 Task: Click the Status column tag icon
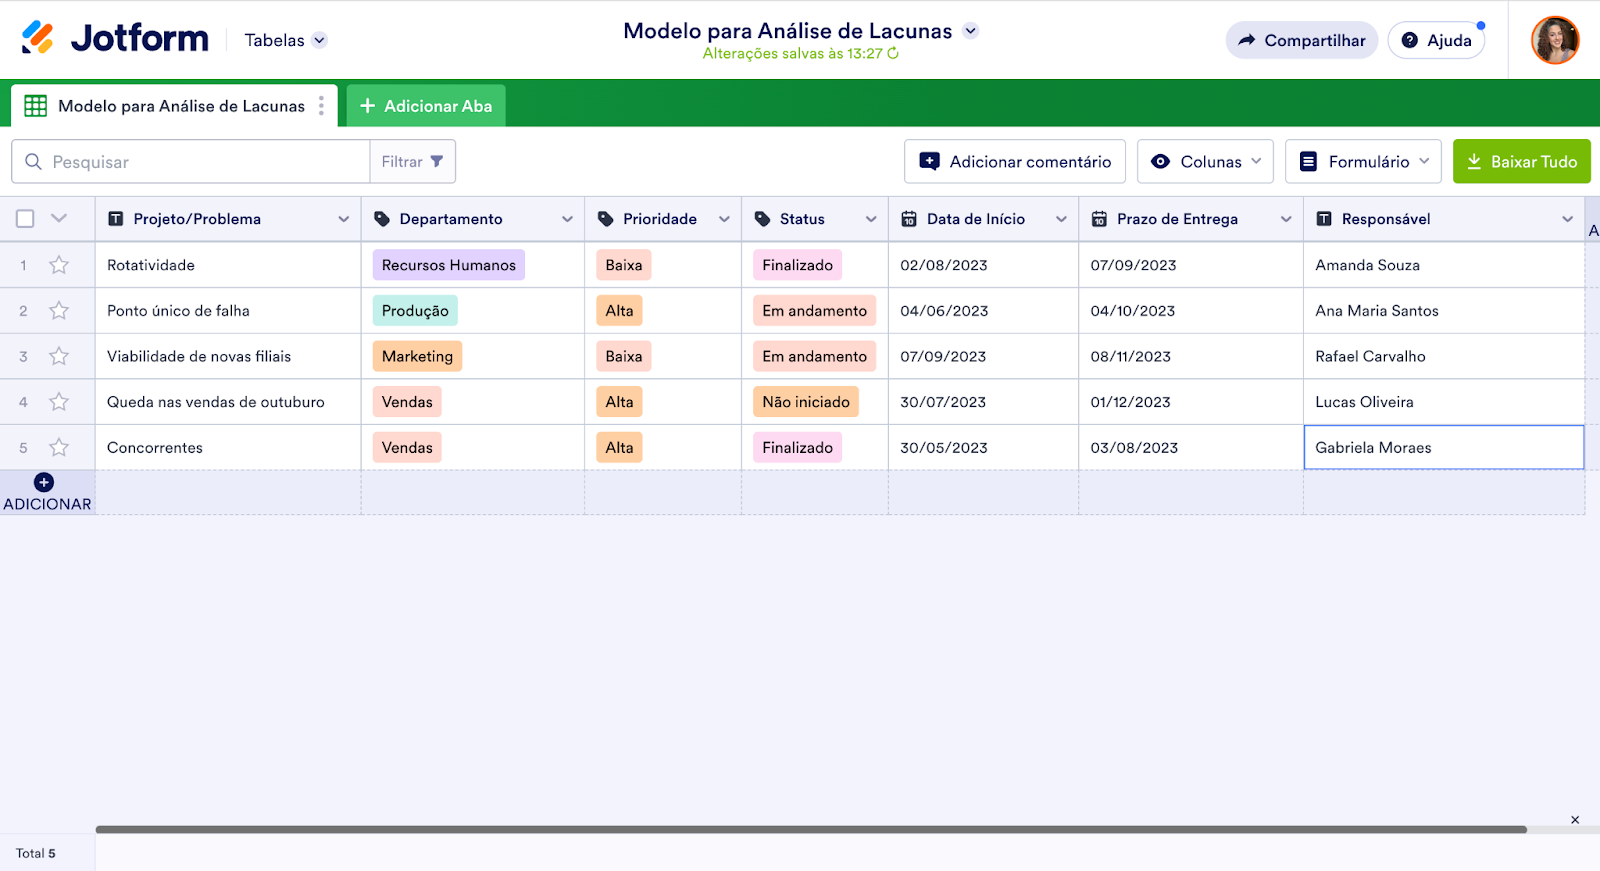[x=762, y=219]
